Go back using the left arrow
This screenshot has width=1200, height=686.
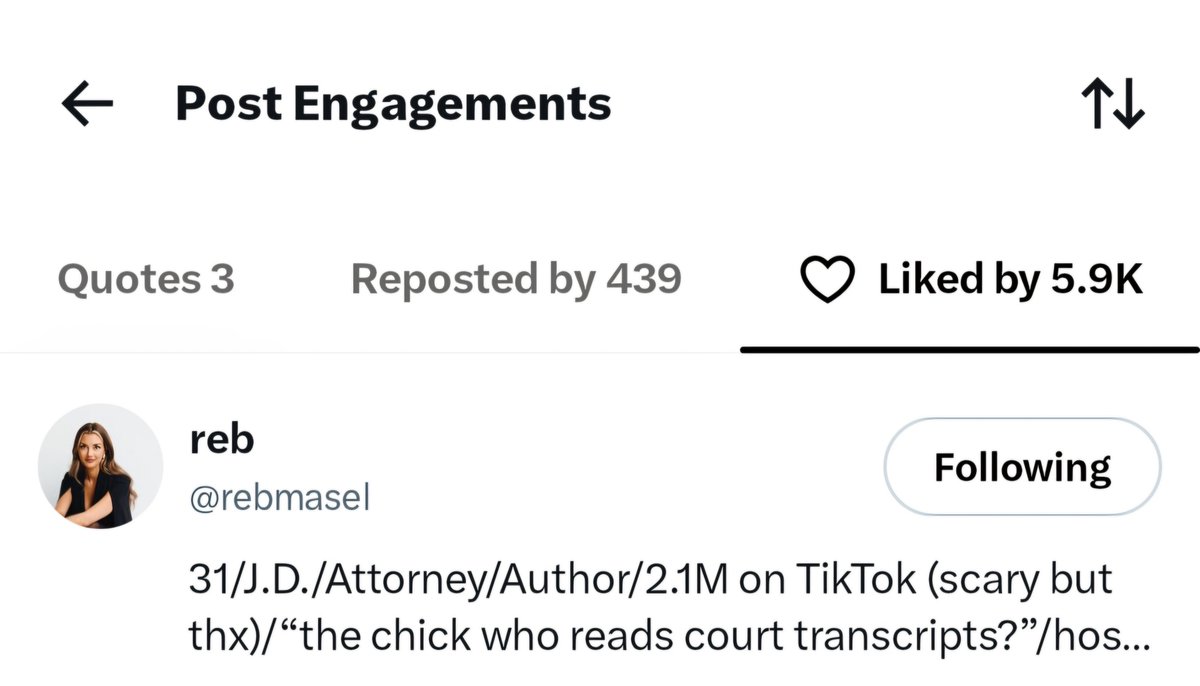tap(87, 104)
